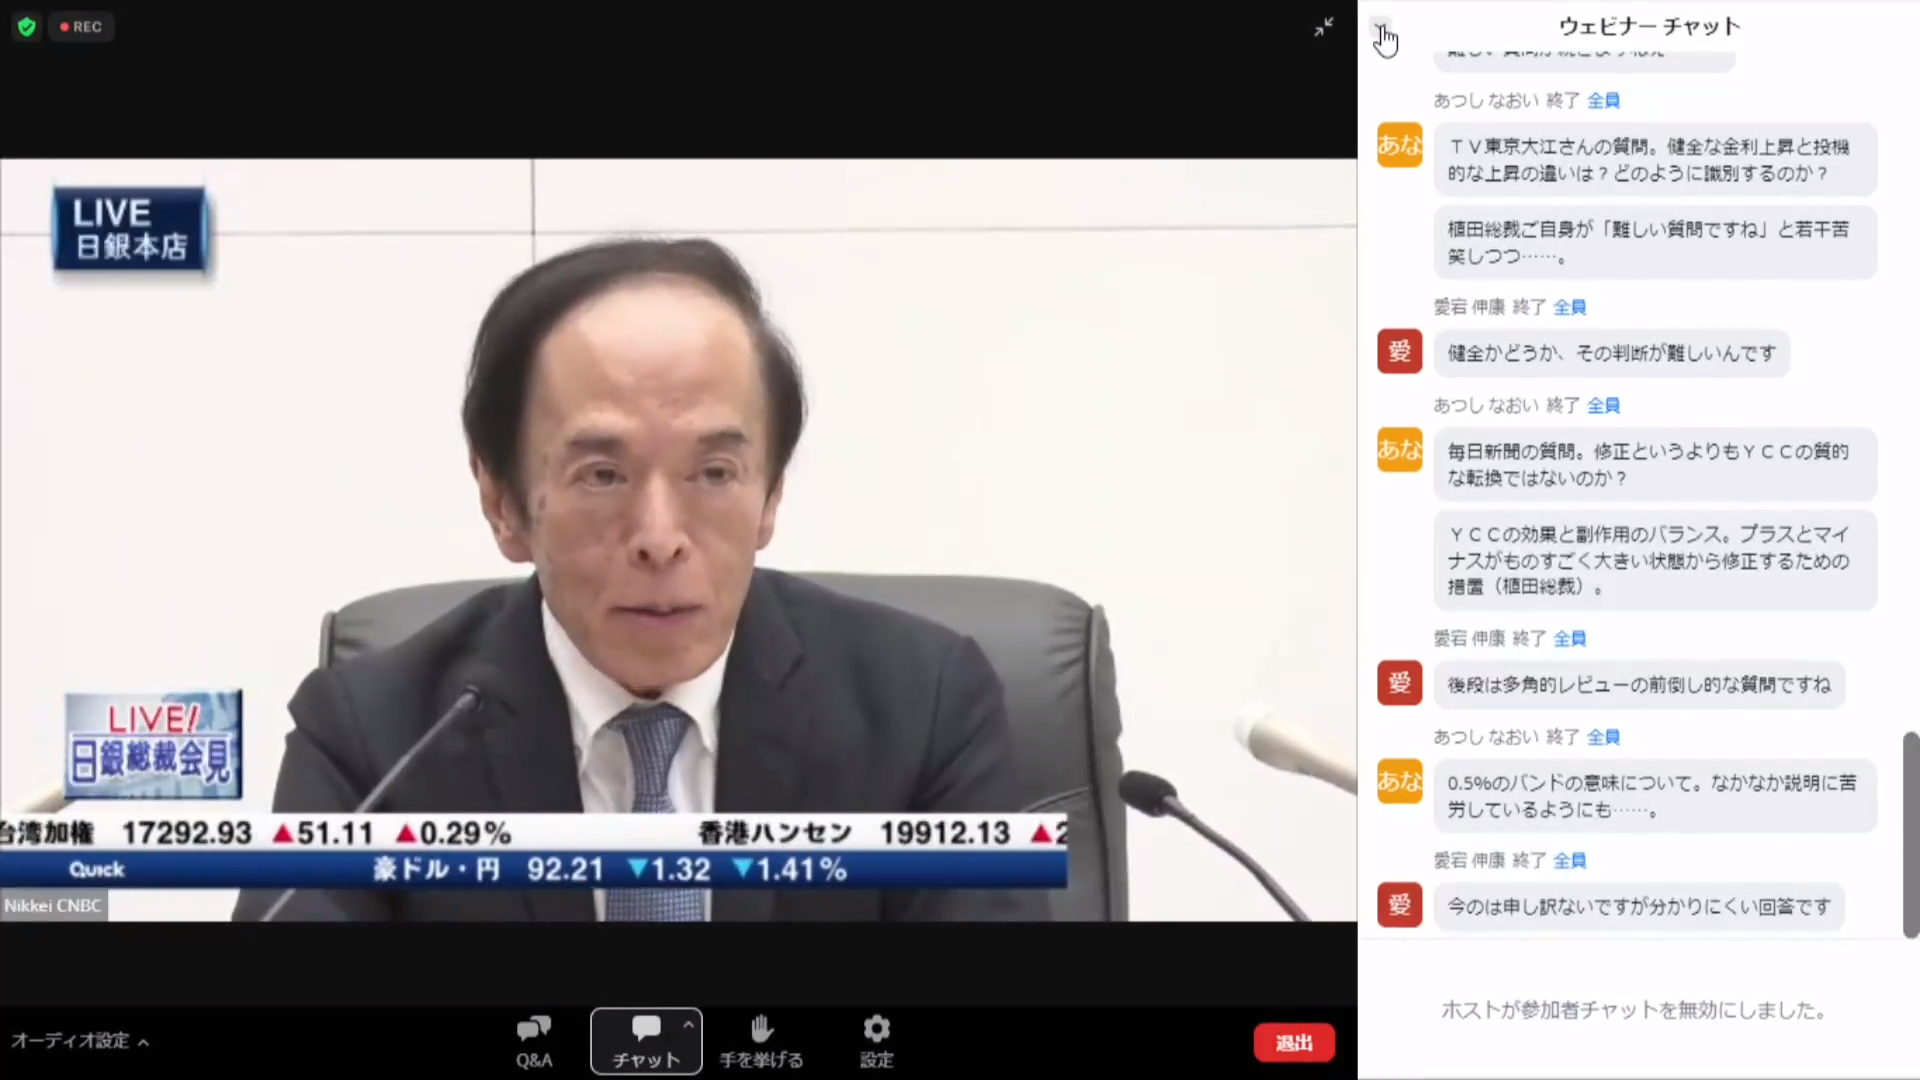
Task: Expand オーディオ設定 audio settings caret
Action: pos(144,1042)
